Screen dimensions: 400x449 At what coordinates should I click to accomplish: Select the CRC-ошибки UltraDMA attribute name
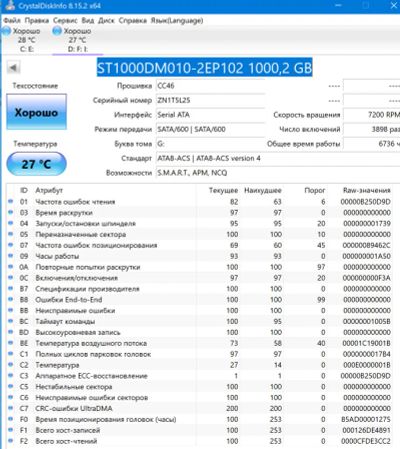[74, 408]
